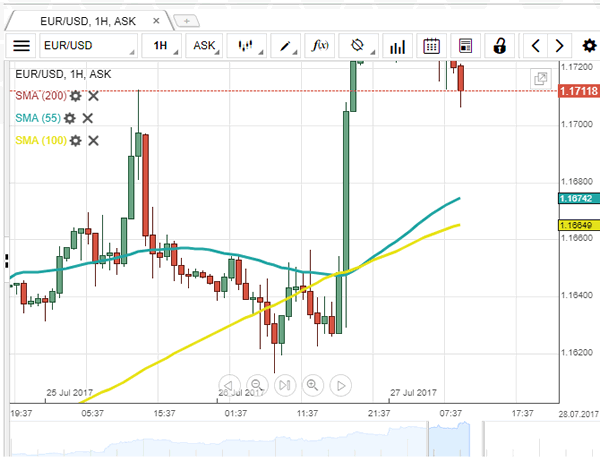Image resolution: width=600 pixels, height=462 pixels.
Task: Add a new chart tab with plus
Action: coord(186,21)
